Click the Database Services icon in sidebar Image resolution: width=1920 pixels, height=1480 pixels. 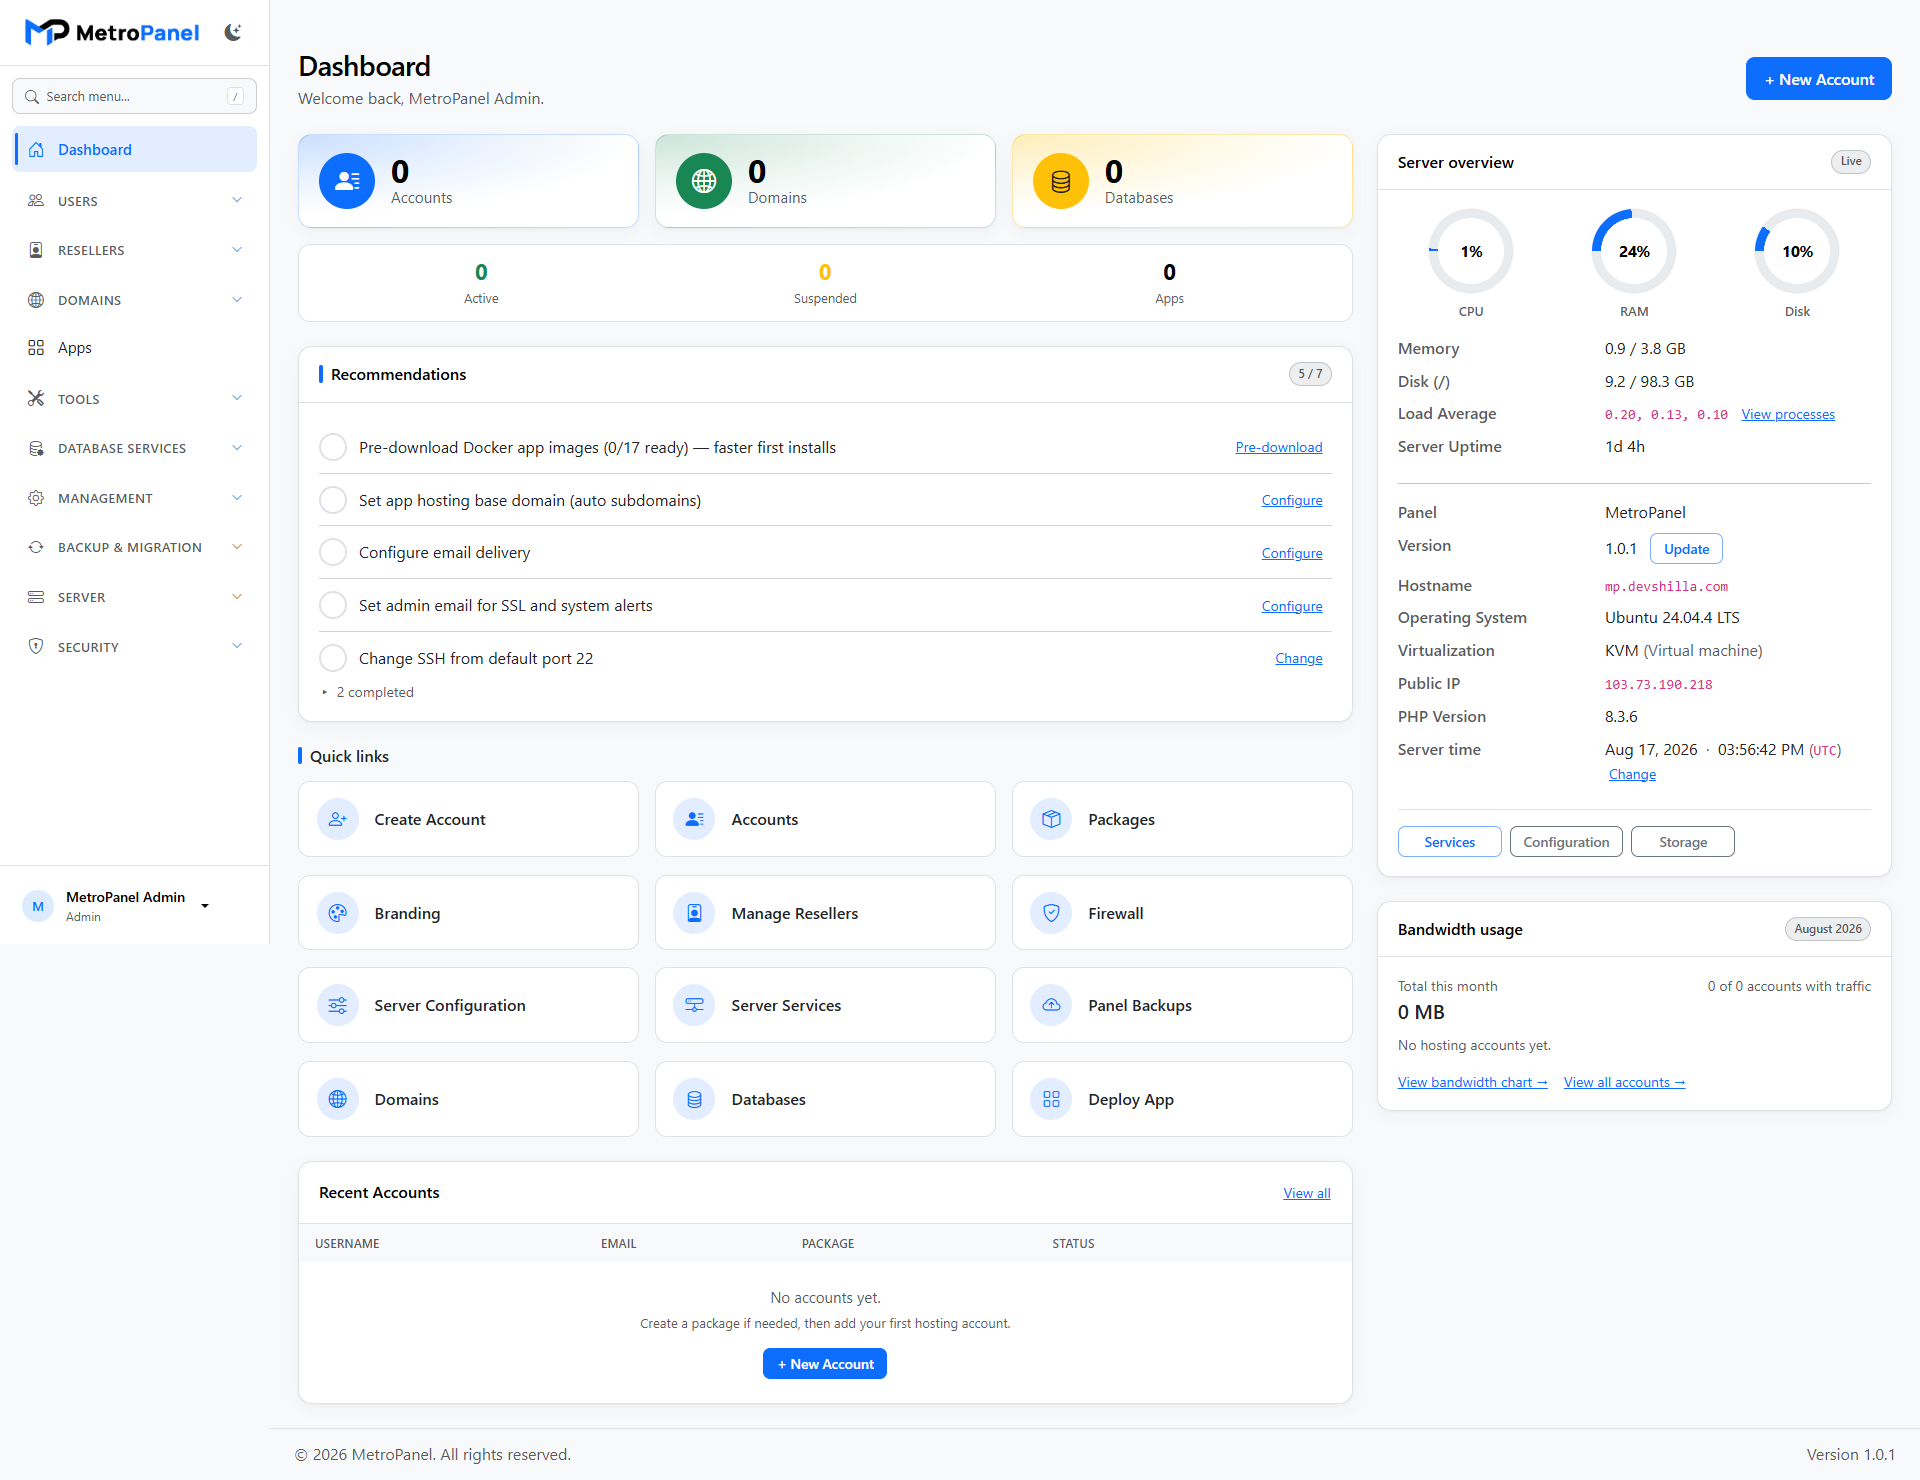(36, 449)
